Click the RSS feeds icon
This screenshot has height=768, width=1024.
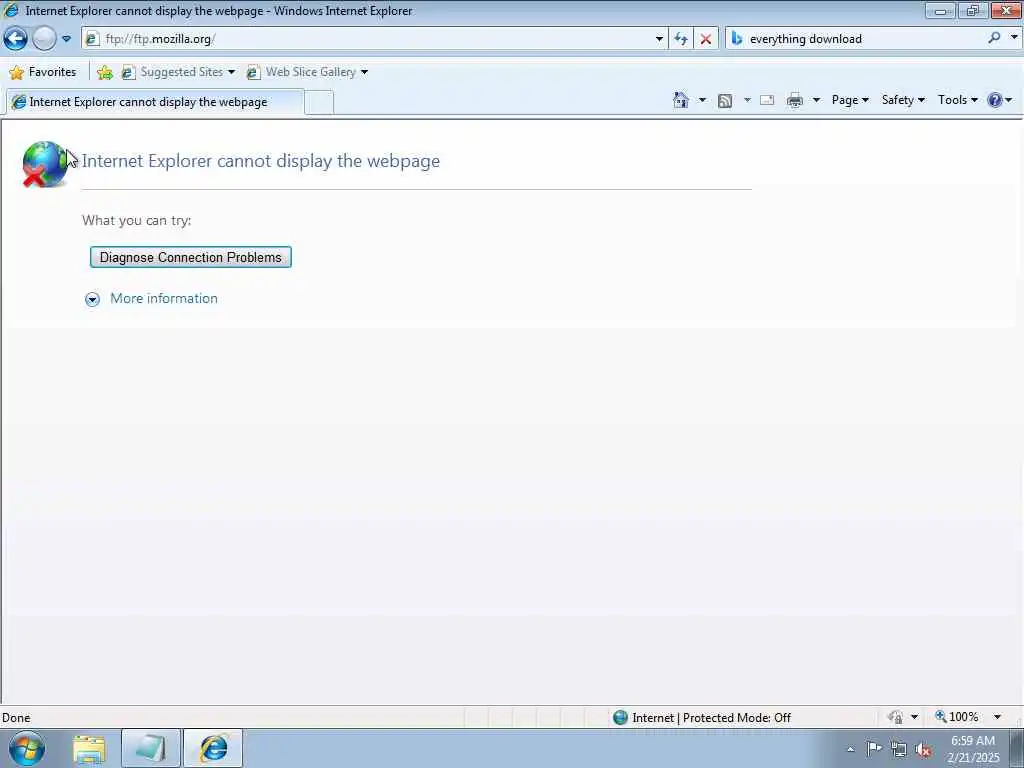pos(725,101)
